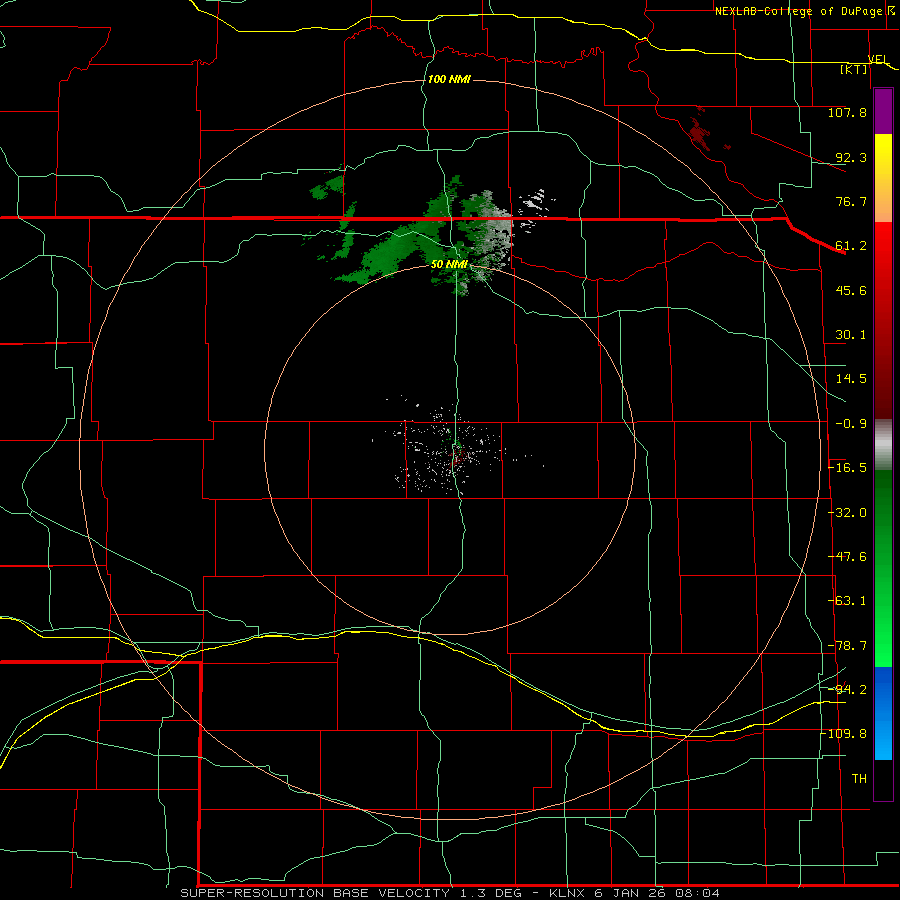
Task: Select the -32.0 scale value
Action: tap(847, 513)
